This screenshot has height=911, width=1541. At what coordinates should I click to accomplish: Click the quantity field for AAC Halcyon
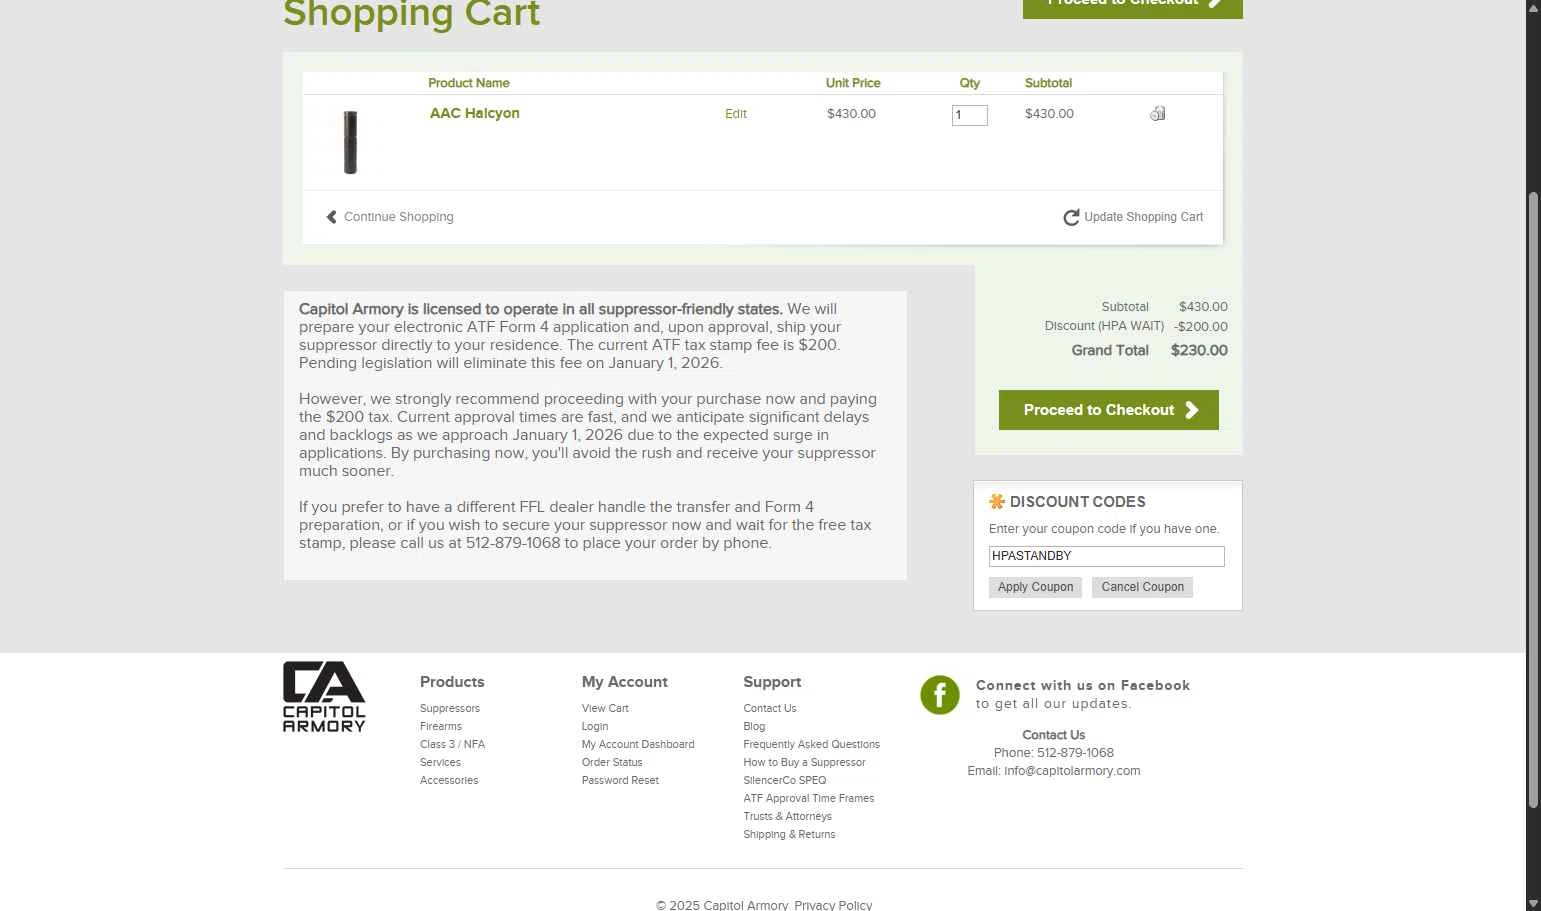click(970, 115)
